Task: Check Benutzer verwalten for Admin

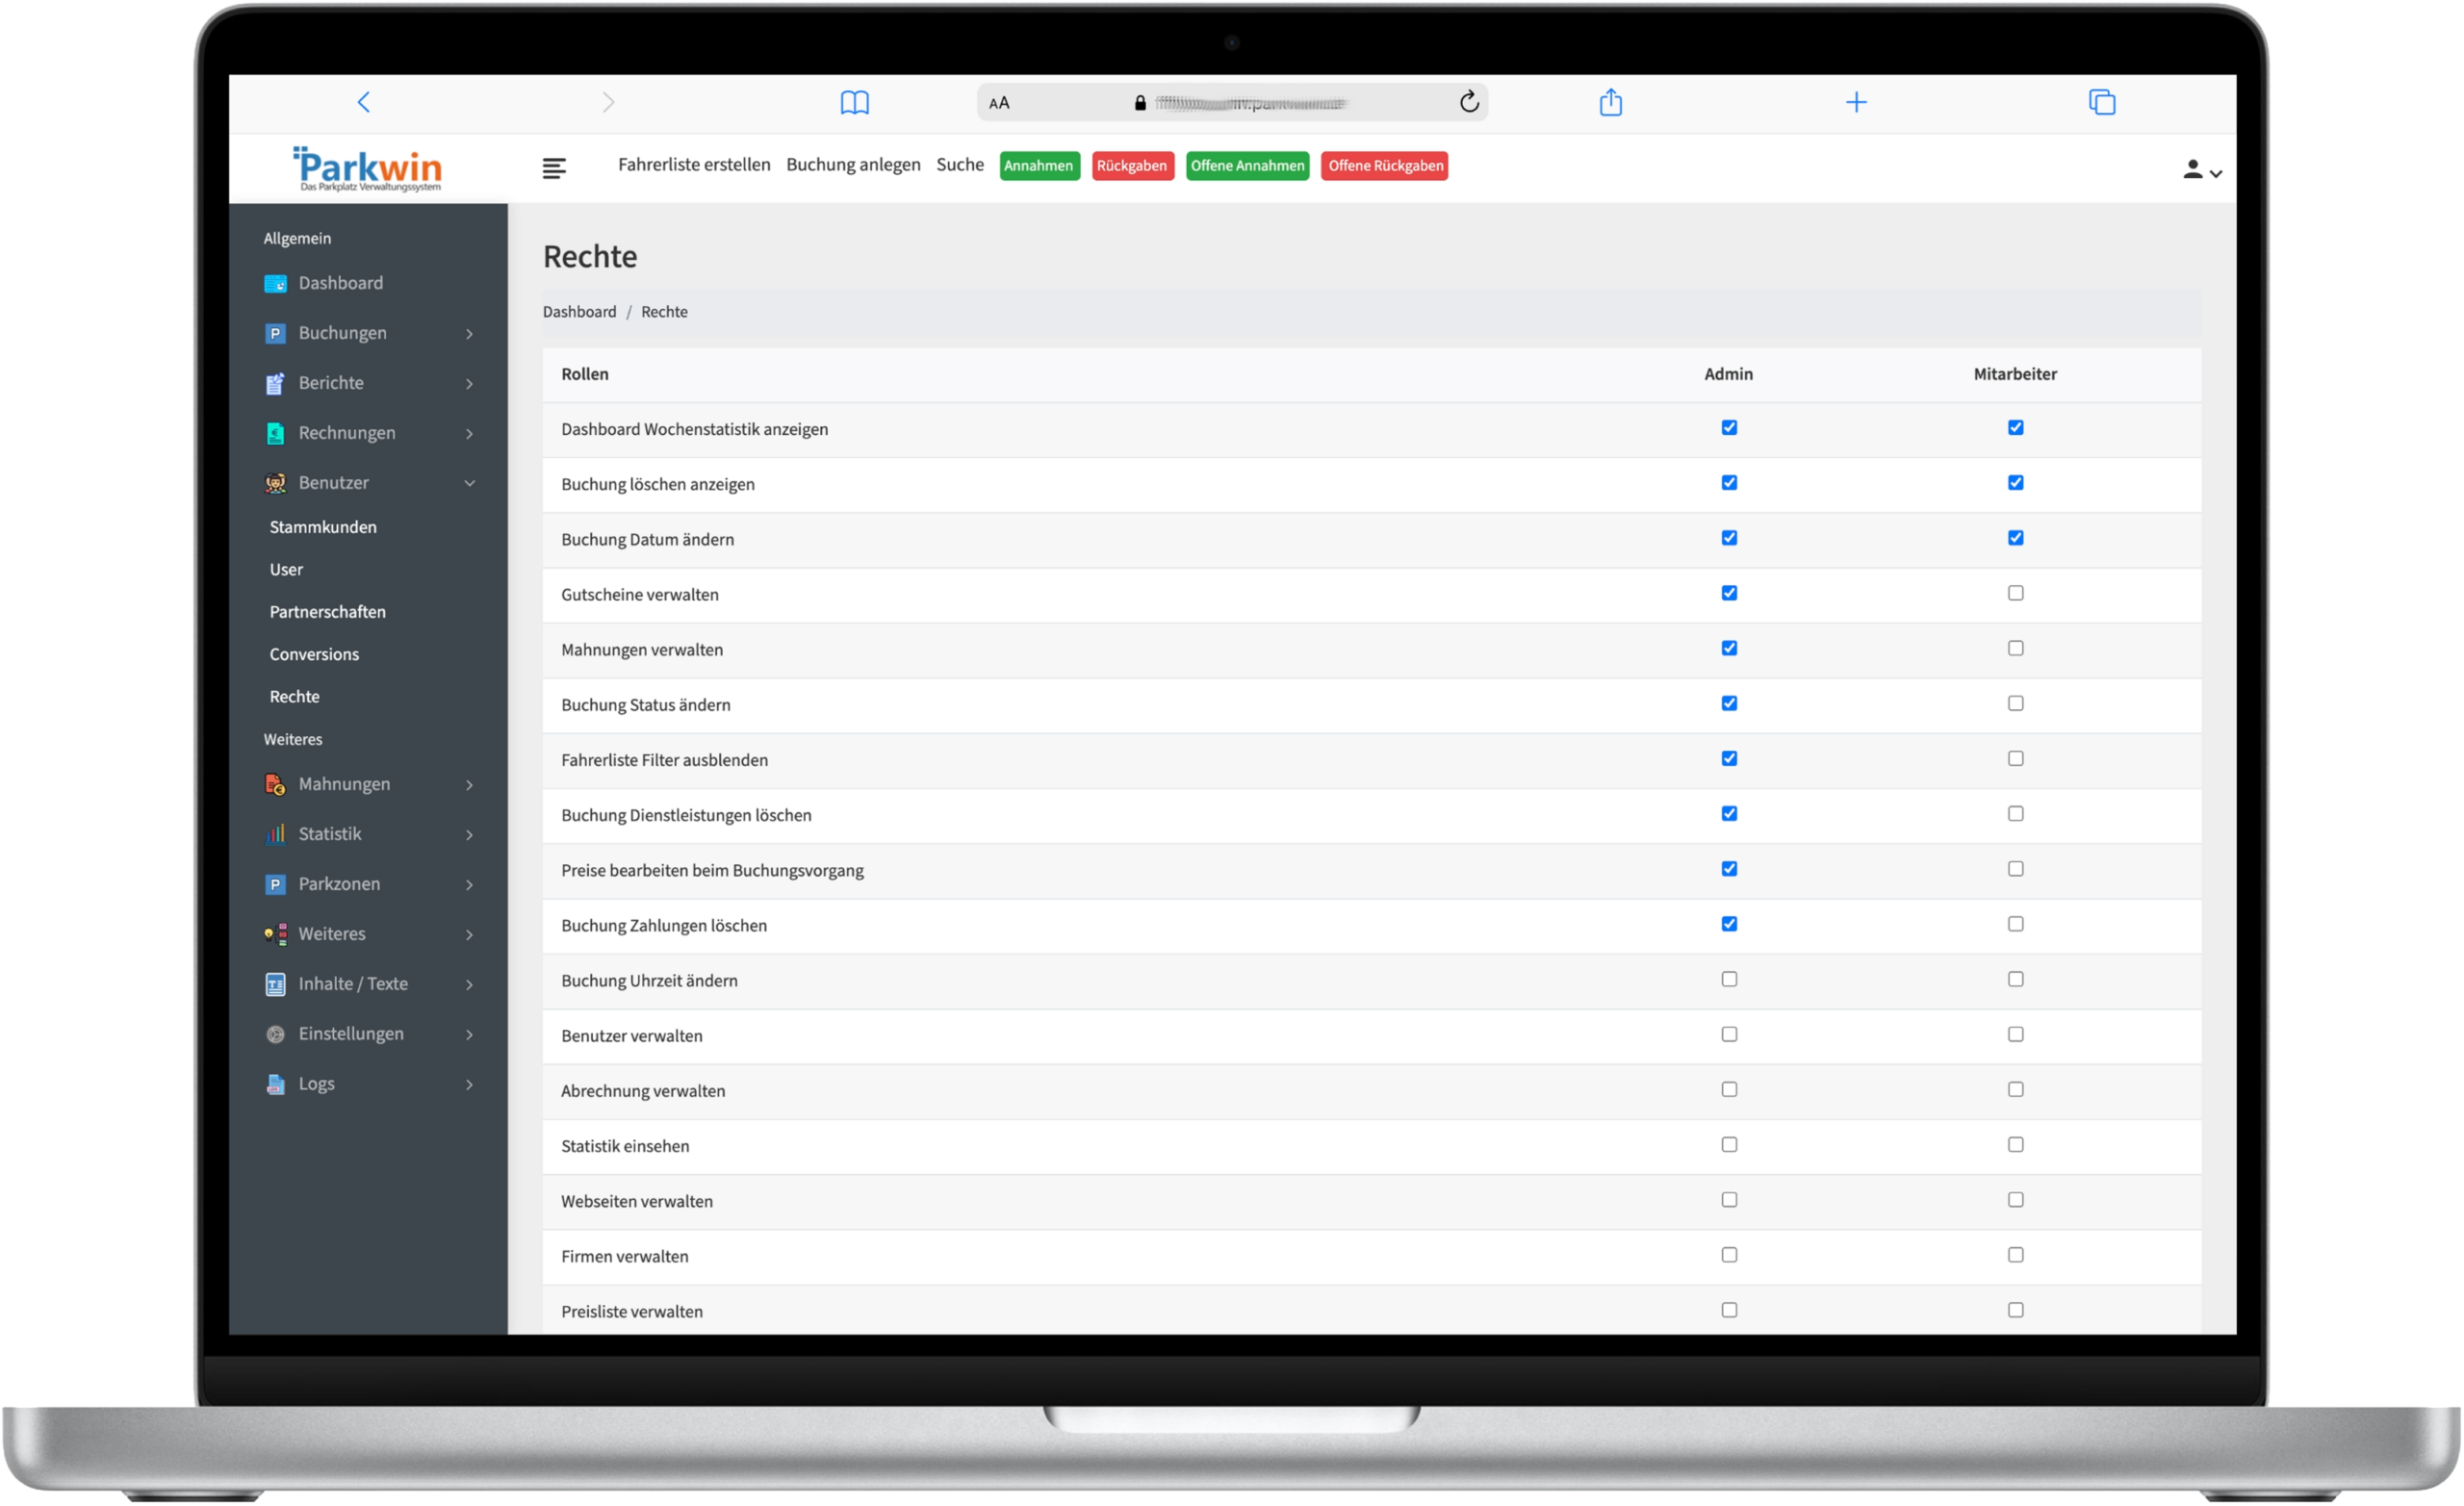Action: point(1729,1034)
